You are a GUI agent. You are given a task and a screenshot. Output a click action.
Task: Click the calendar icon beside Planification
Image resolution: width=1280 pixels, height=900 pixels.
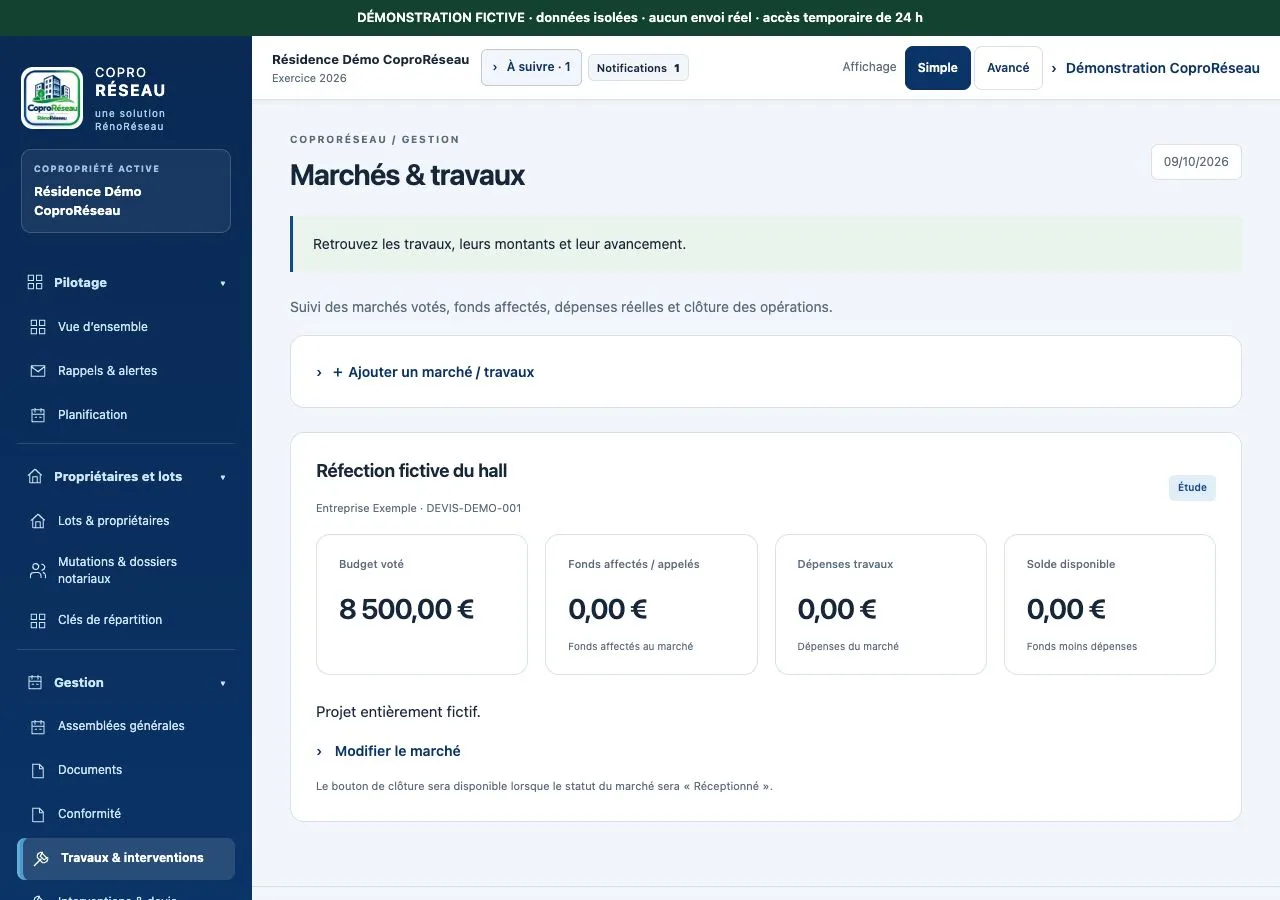pos(38,415)
